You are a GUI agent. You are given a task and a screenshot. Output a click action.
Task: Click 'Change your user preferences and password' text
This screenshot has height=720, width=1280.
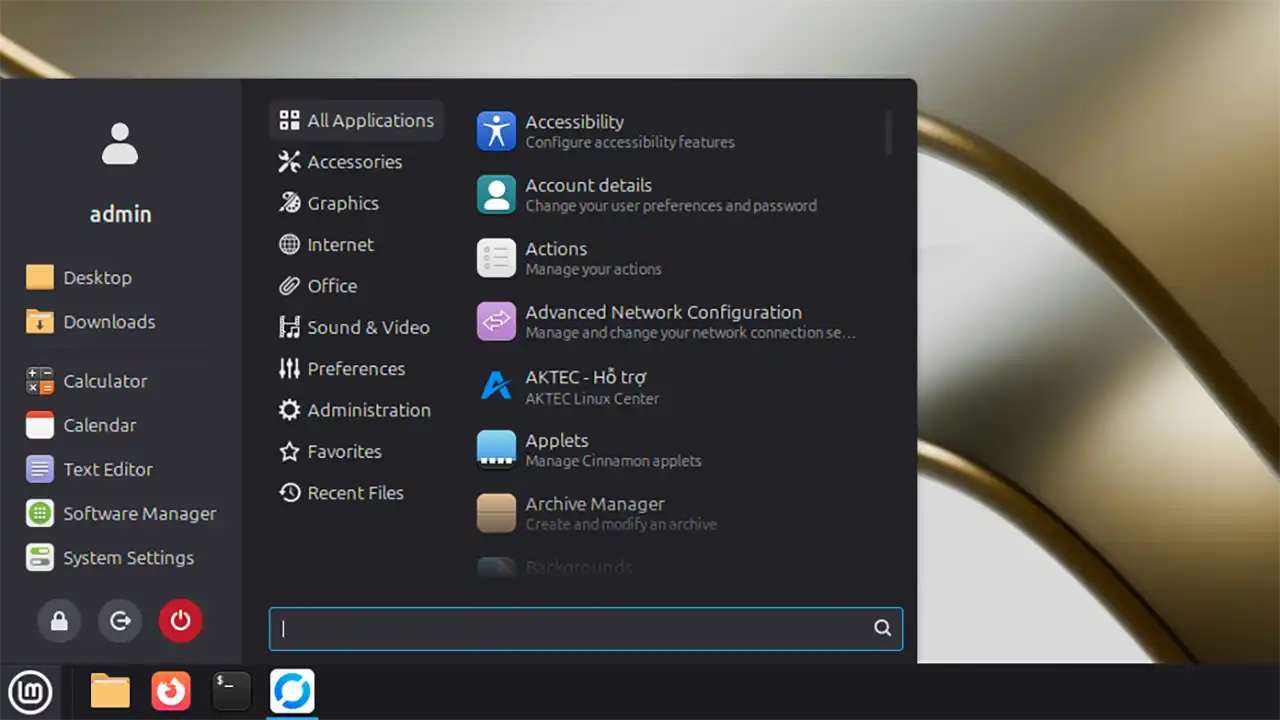(671, 206)
